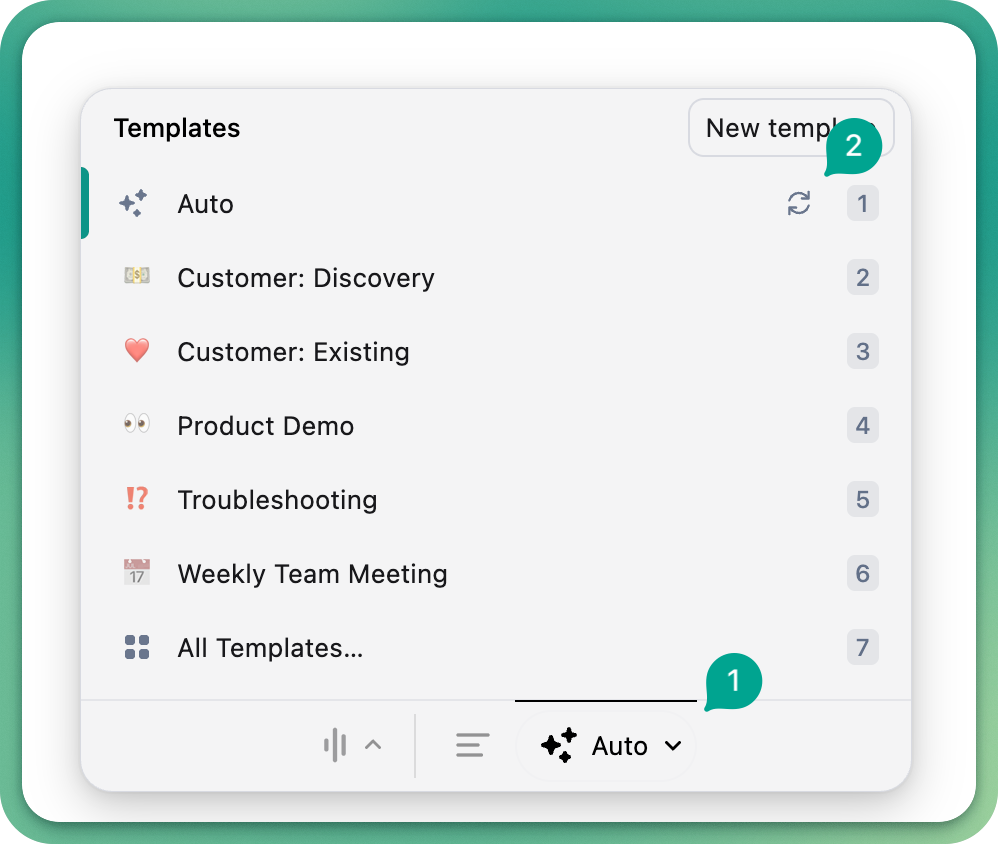Screen dimensions: 998x844
Task: Choose the Product Demo template
Action: (x=266, y=426)
